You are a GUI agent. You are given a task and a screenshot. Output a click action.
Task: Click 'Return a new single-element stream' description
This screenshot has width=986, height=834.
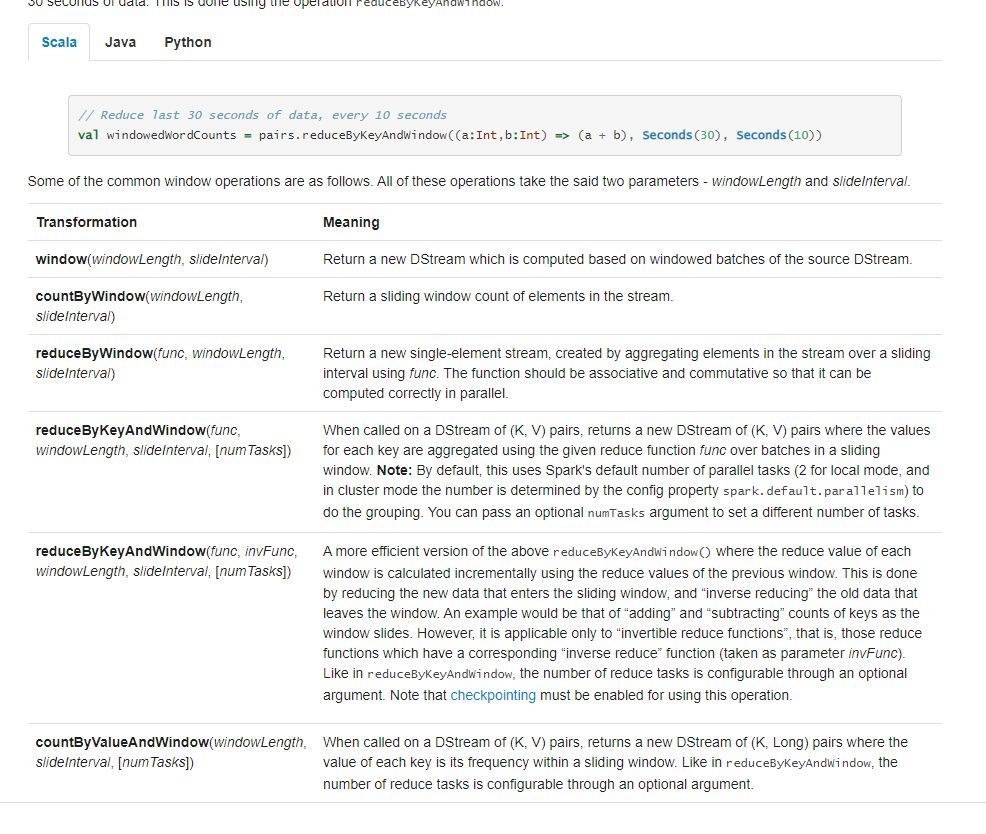(627, 373)
